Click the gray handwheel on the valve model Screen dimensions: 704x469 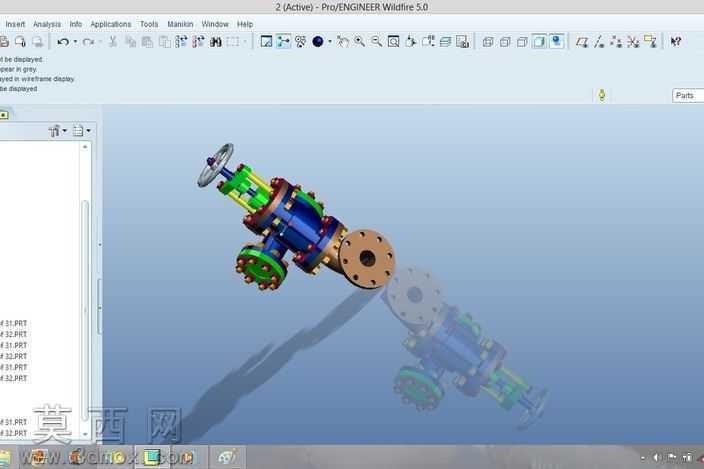point(216,165)
